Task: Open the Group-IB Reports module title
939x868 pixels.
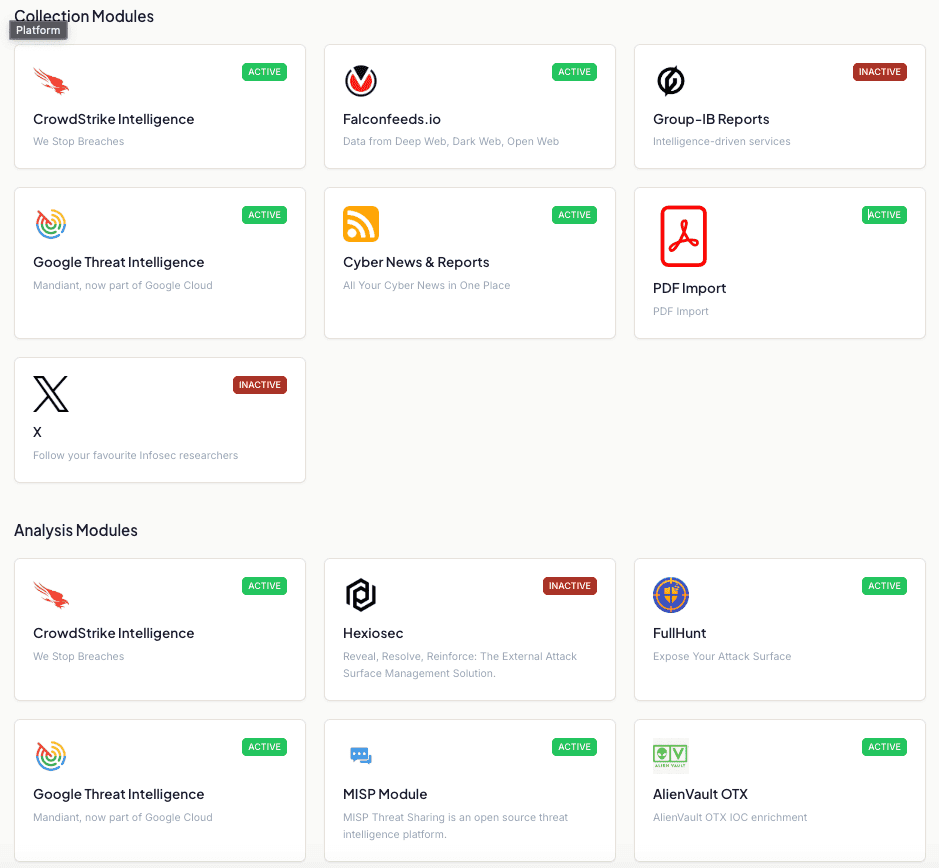Action: [711, 119]
